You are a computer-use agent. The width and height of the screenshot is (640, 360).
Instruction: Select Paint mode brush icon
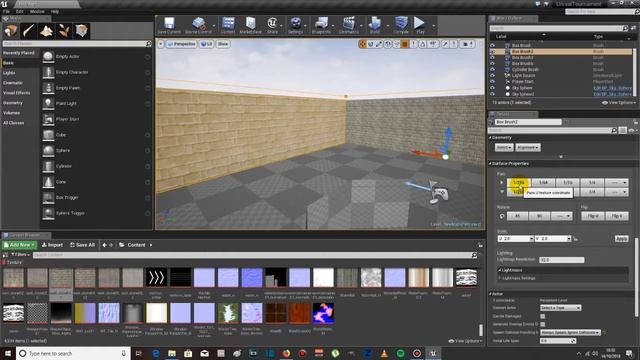29,31
